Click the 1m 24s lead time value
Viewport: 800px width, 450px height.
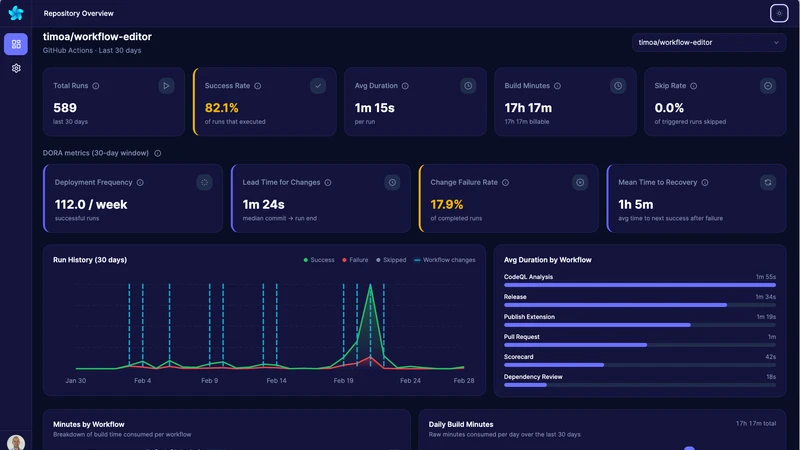pos(263,204)
